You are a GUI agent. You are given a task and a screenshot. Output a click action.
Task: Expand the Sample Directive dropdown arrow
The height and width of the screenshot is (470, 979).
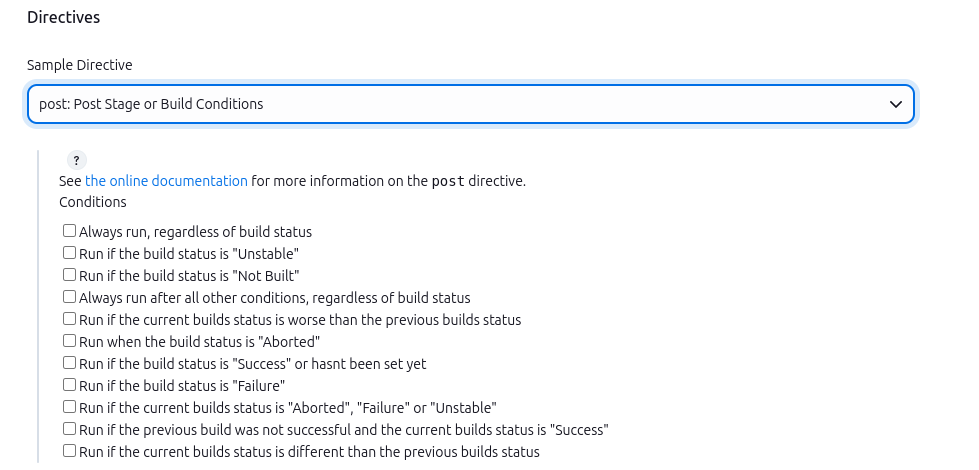coord(896,104)
